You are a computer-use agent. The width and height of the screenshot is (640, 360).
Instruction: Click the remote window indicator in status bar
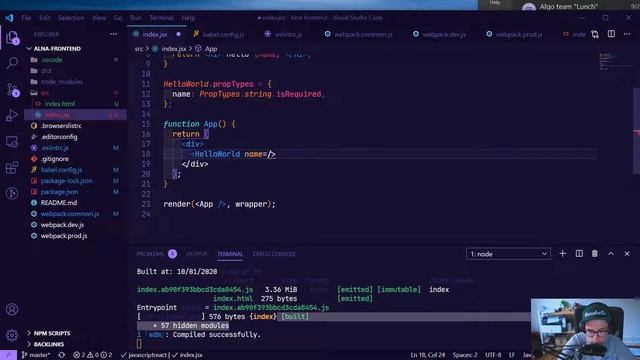coord(8,355)
